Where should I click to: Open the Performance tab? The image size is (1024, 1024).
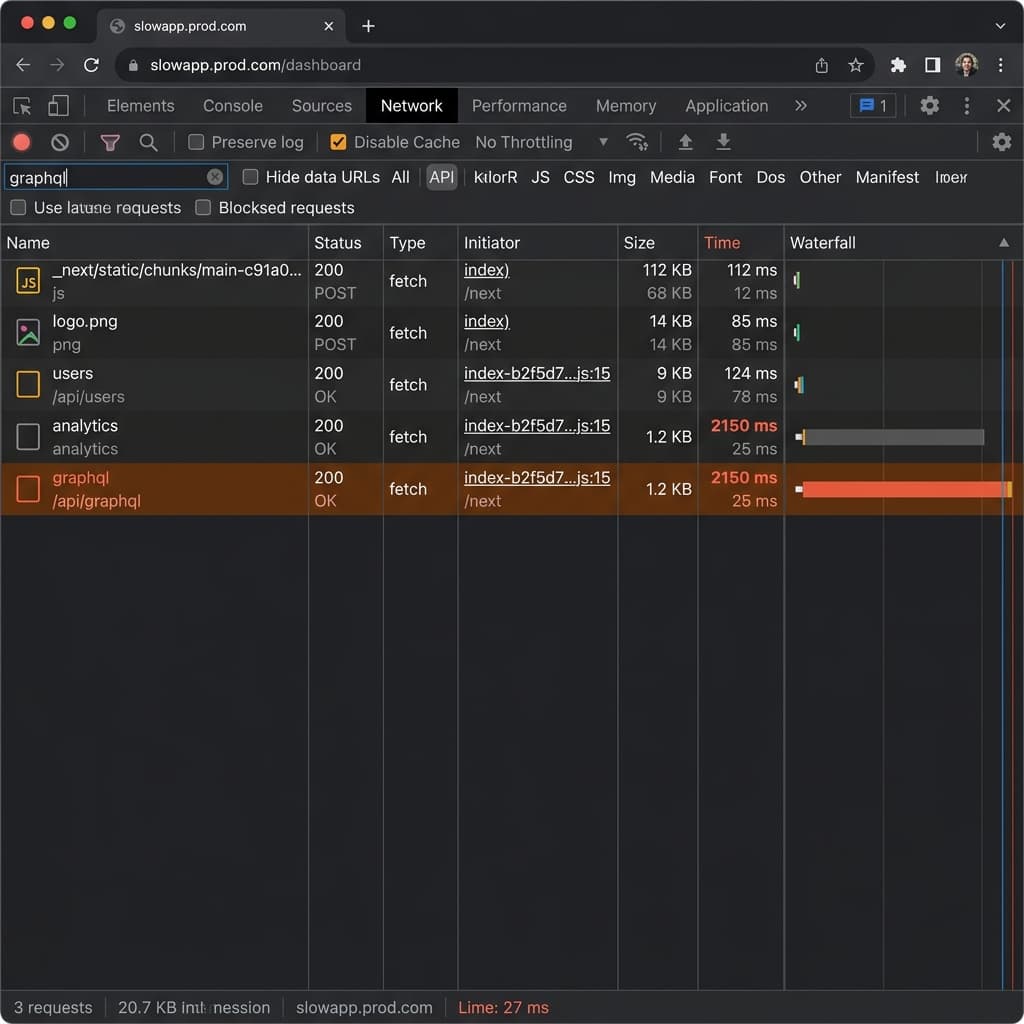(519, 106)
